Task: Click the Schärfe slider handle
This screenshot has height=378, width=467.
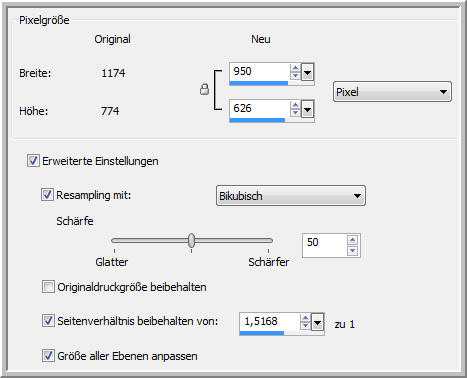Action: pos(191,240)
